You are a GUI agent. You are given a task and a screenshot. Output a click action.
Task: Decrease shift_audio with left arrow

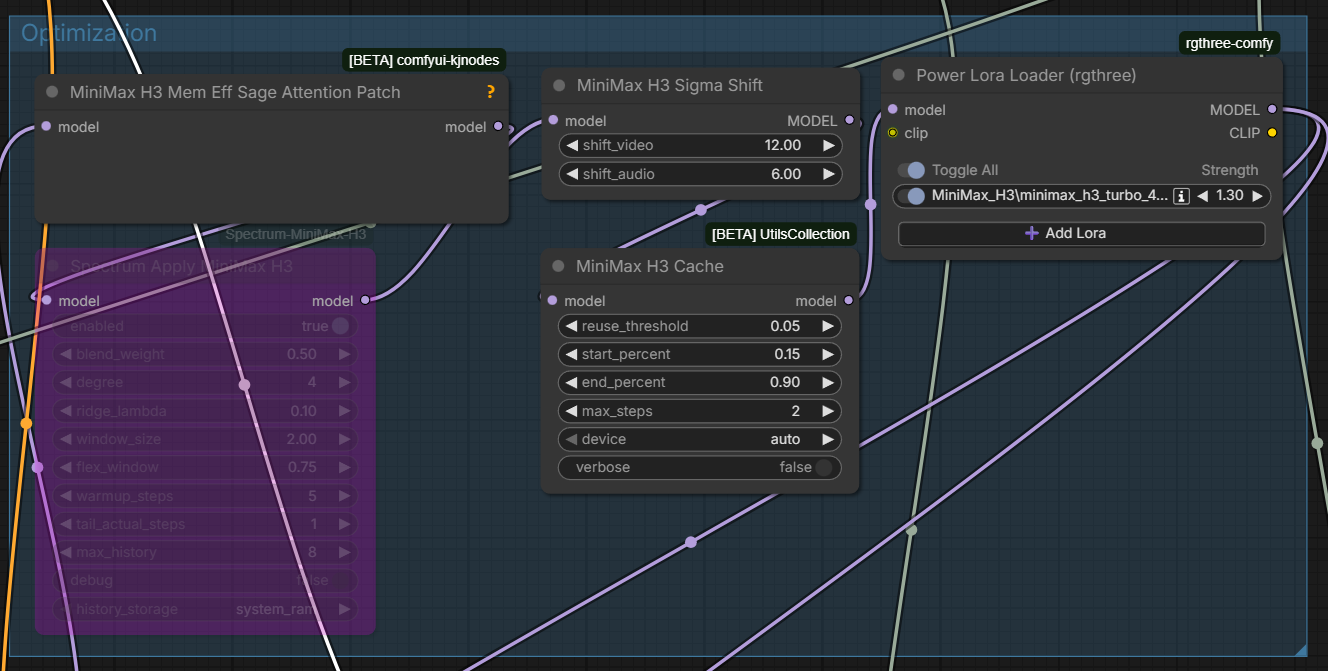[x=572, y=174]
